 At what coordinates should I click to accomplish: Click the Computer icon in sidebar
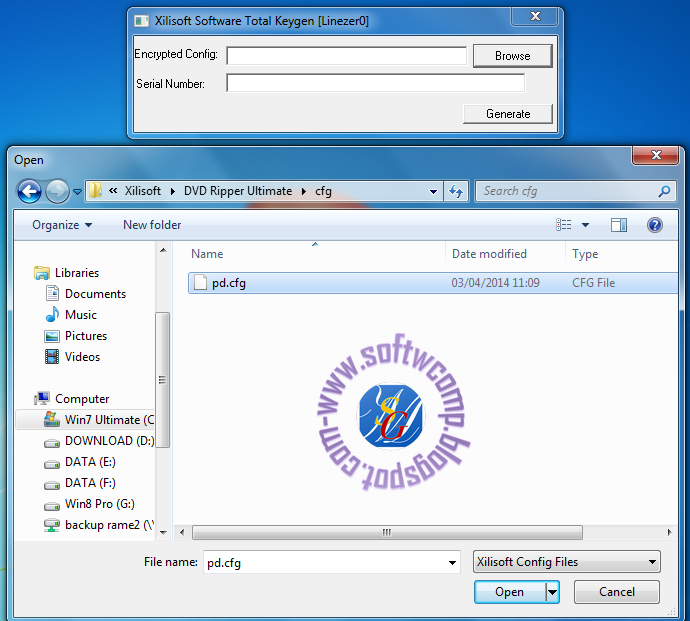coord(42,398)
